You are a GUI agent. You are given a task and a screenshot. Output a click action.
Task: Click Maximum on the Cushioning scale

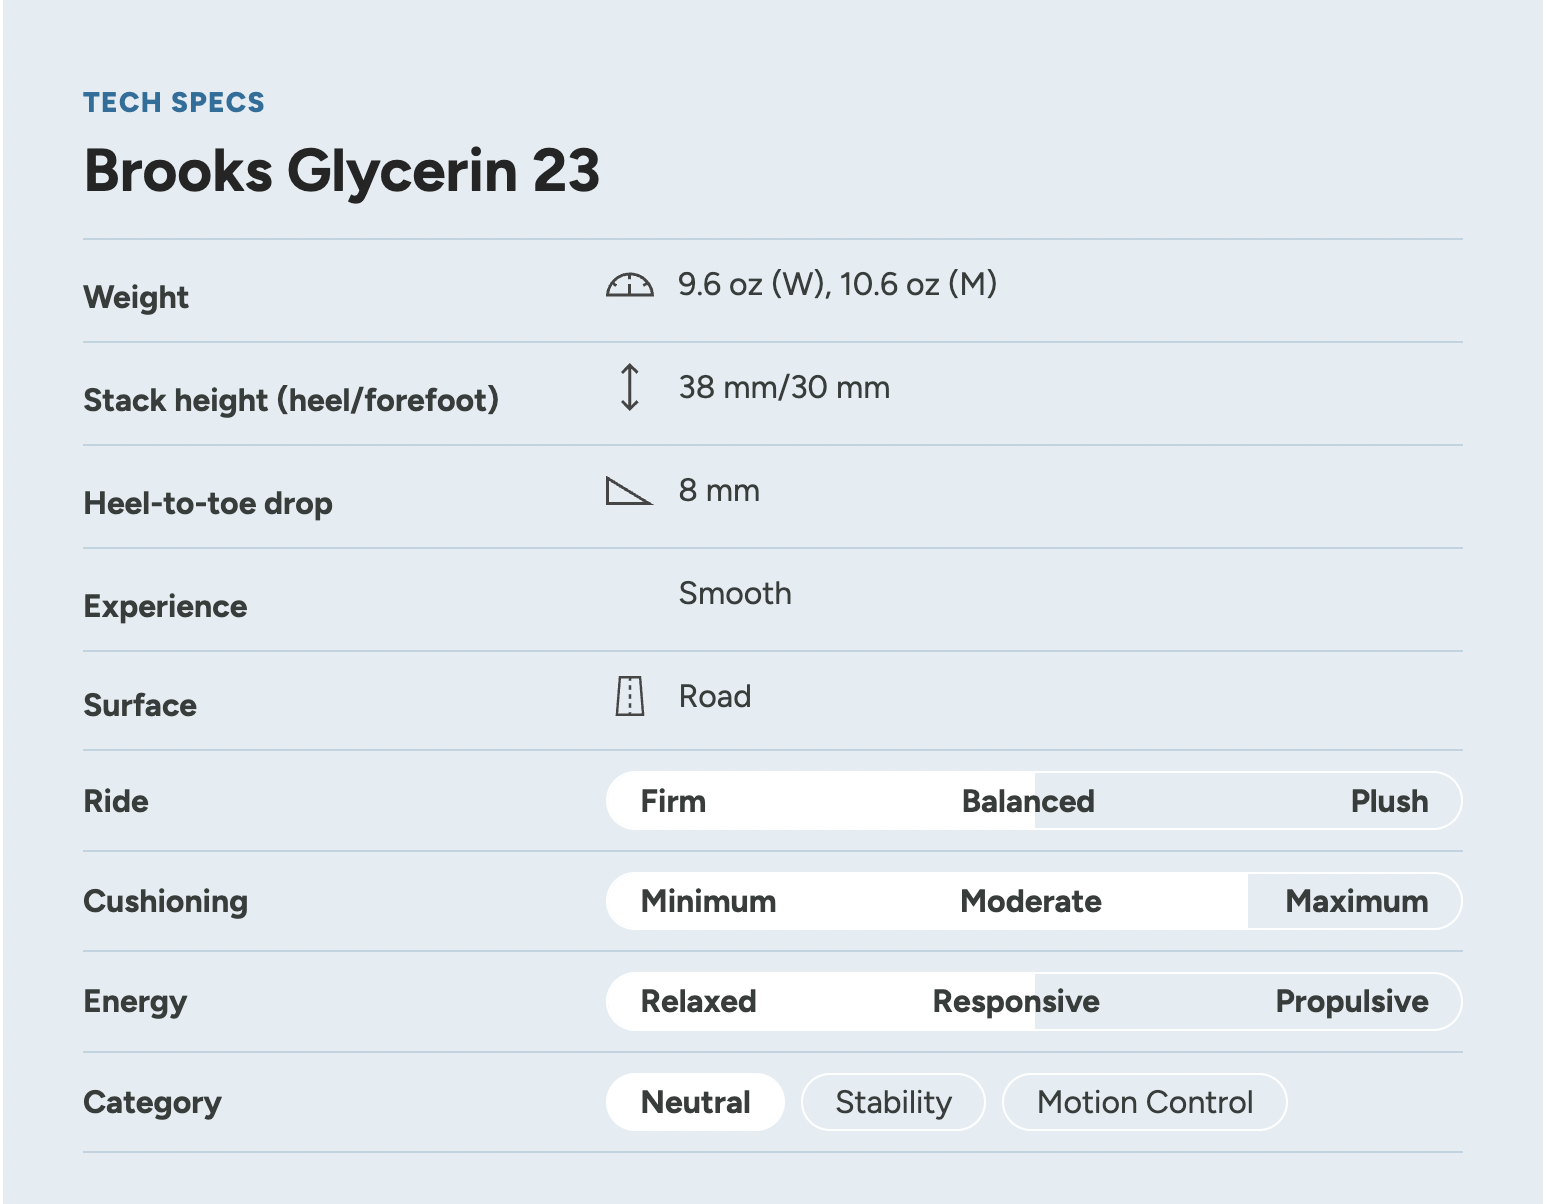1356,901
